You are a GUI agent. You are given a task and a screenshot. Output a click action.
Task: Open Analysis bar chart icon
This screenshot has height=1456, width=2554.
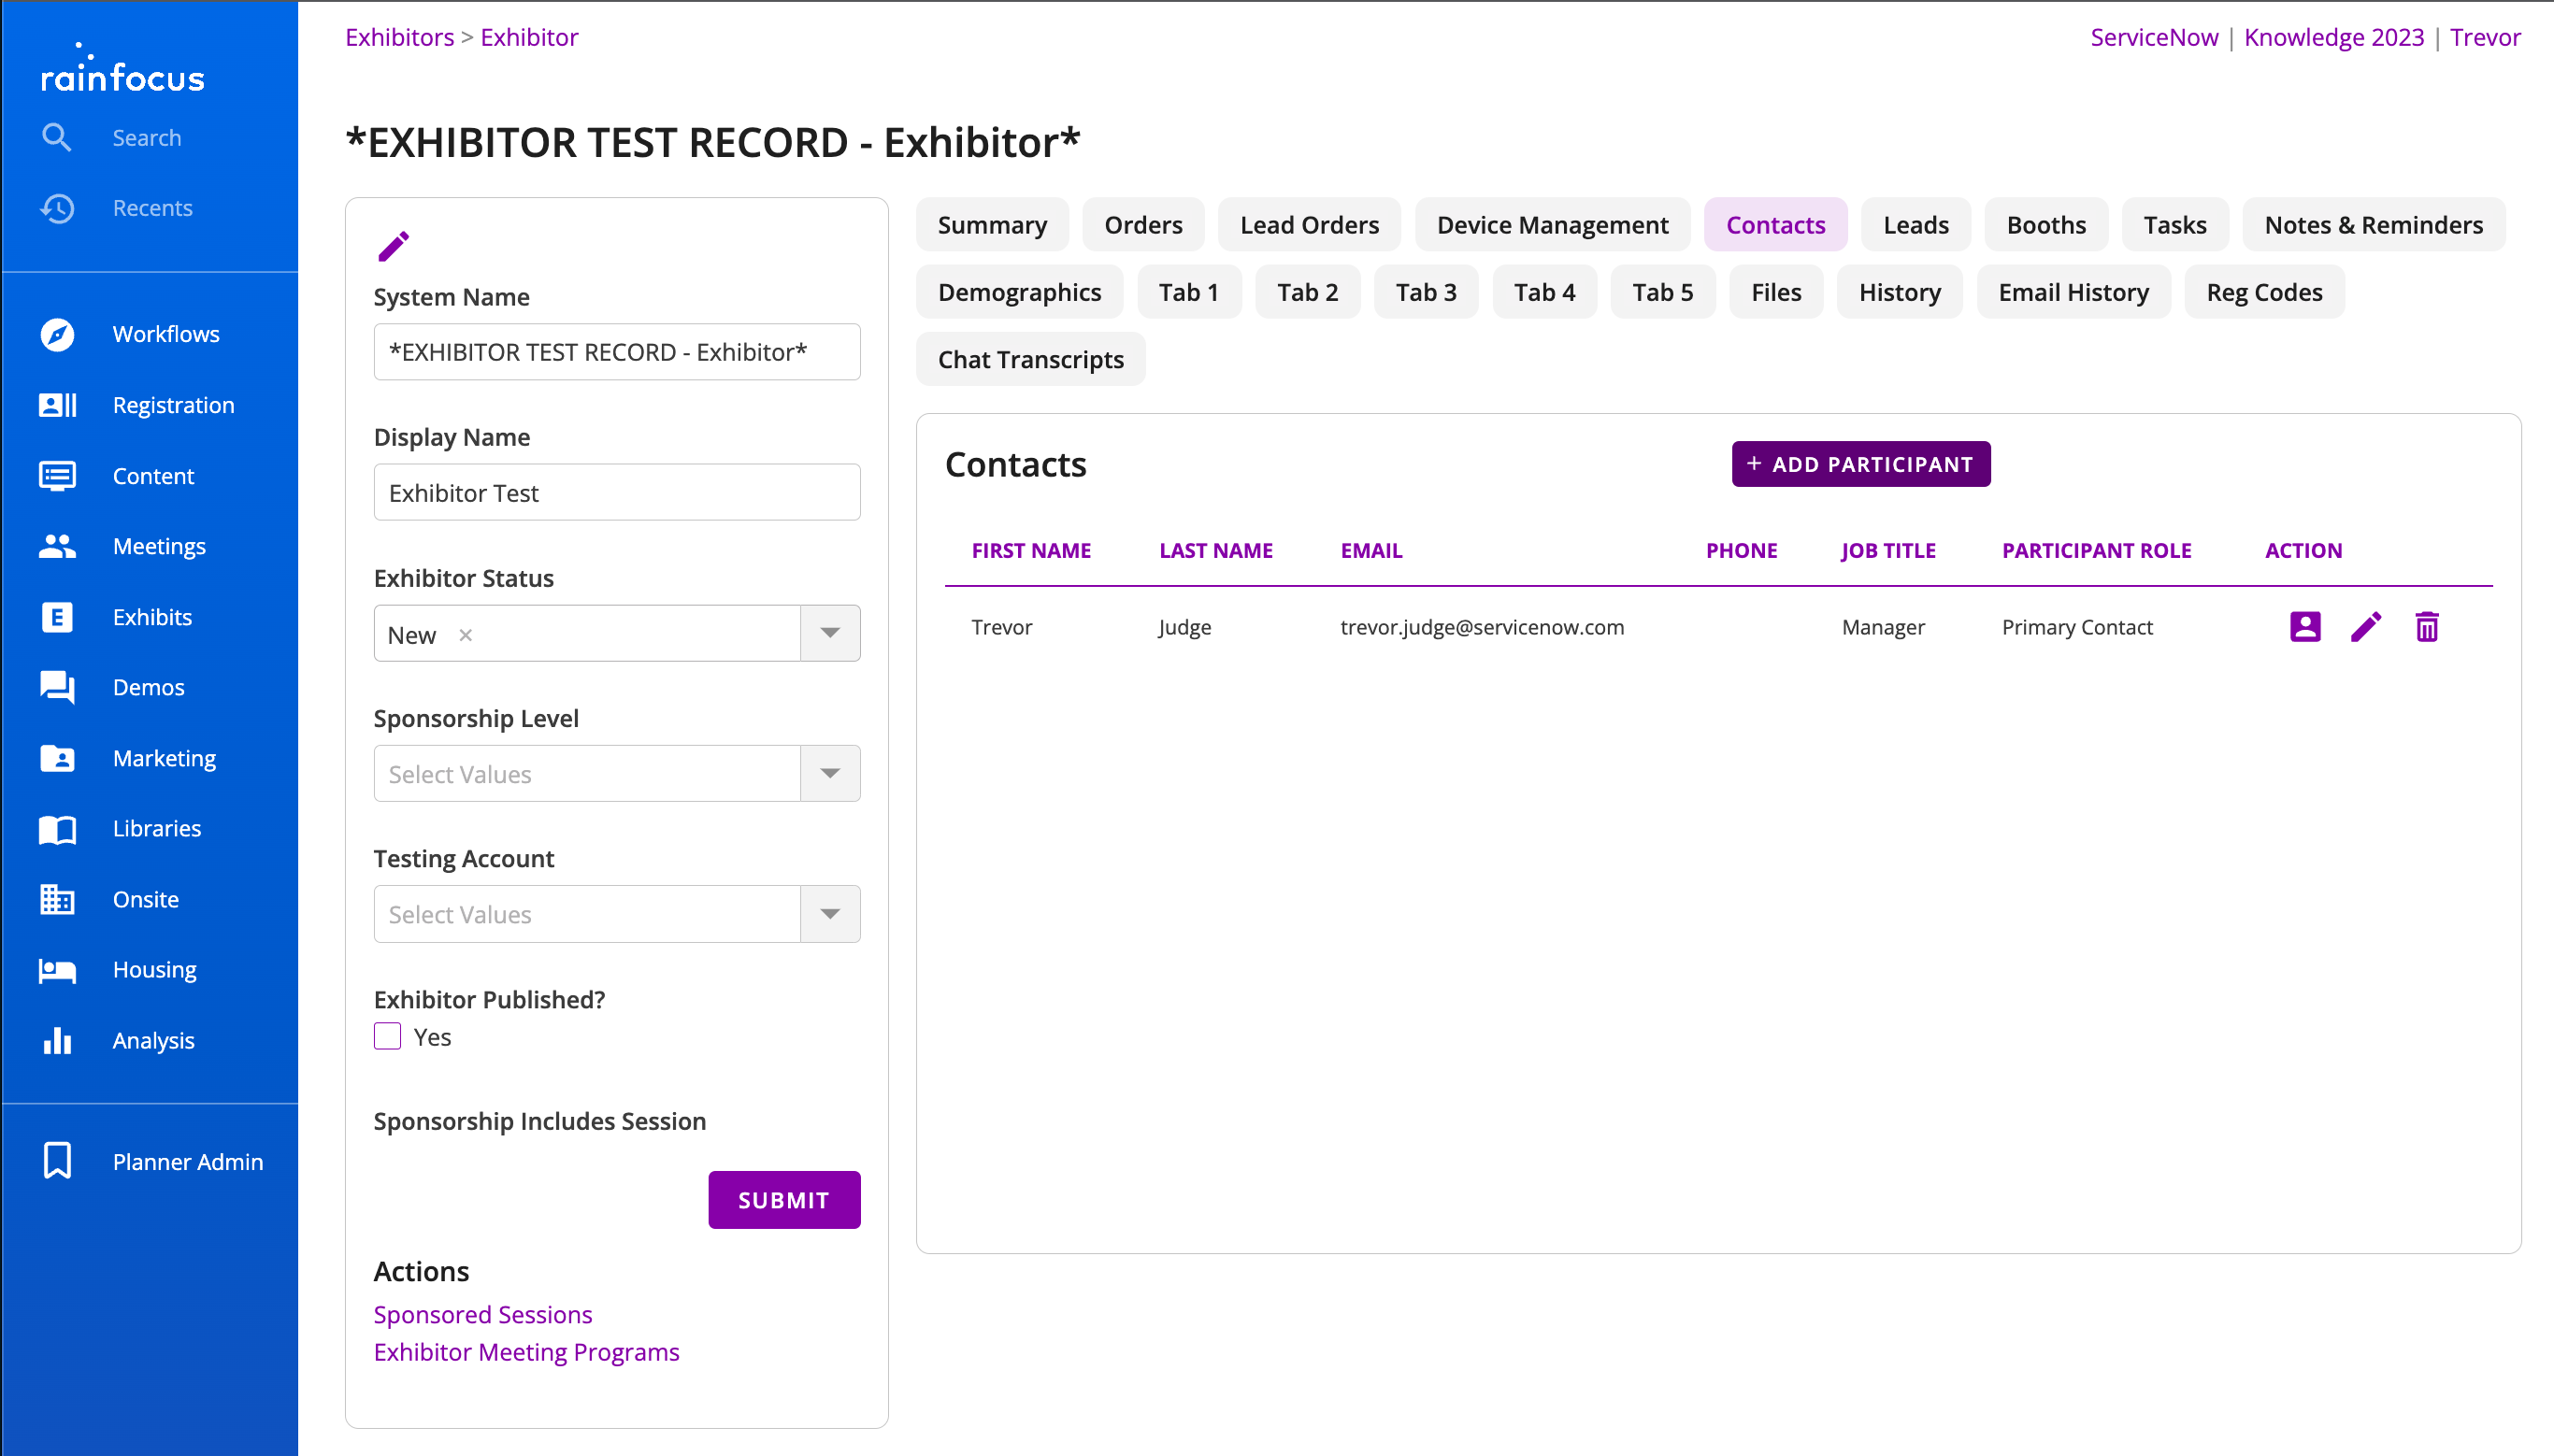tap(57, 1040)
